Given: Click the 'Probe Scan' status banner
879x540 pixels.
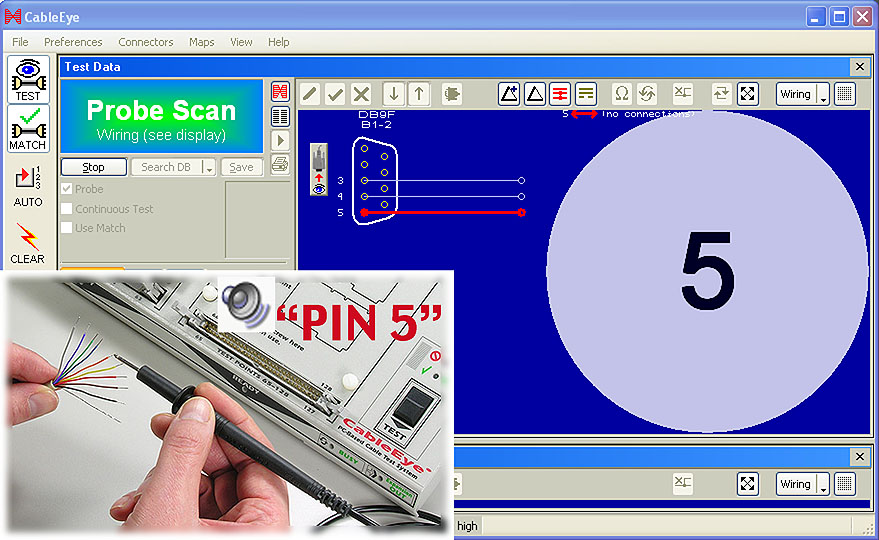Looking at the screenshot, I should 161,116.
